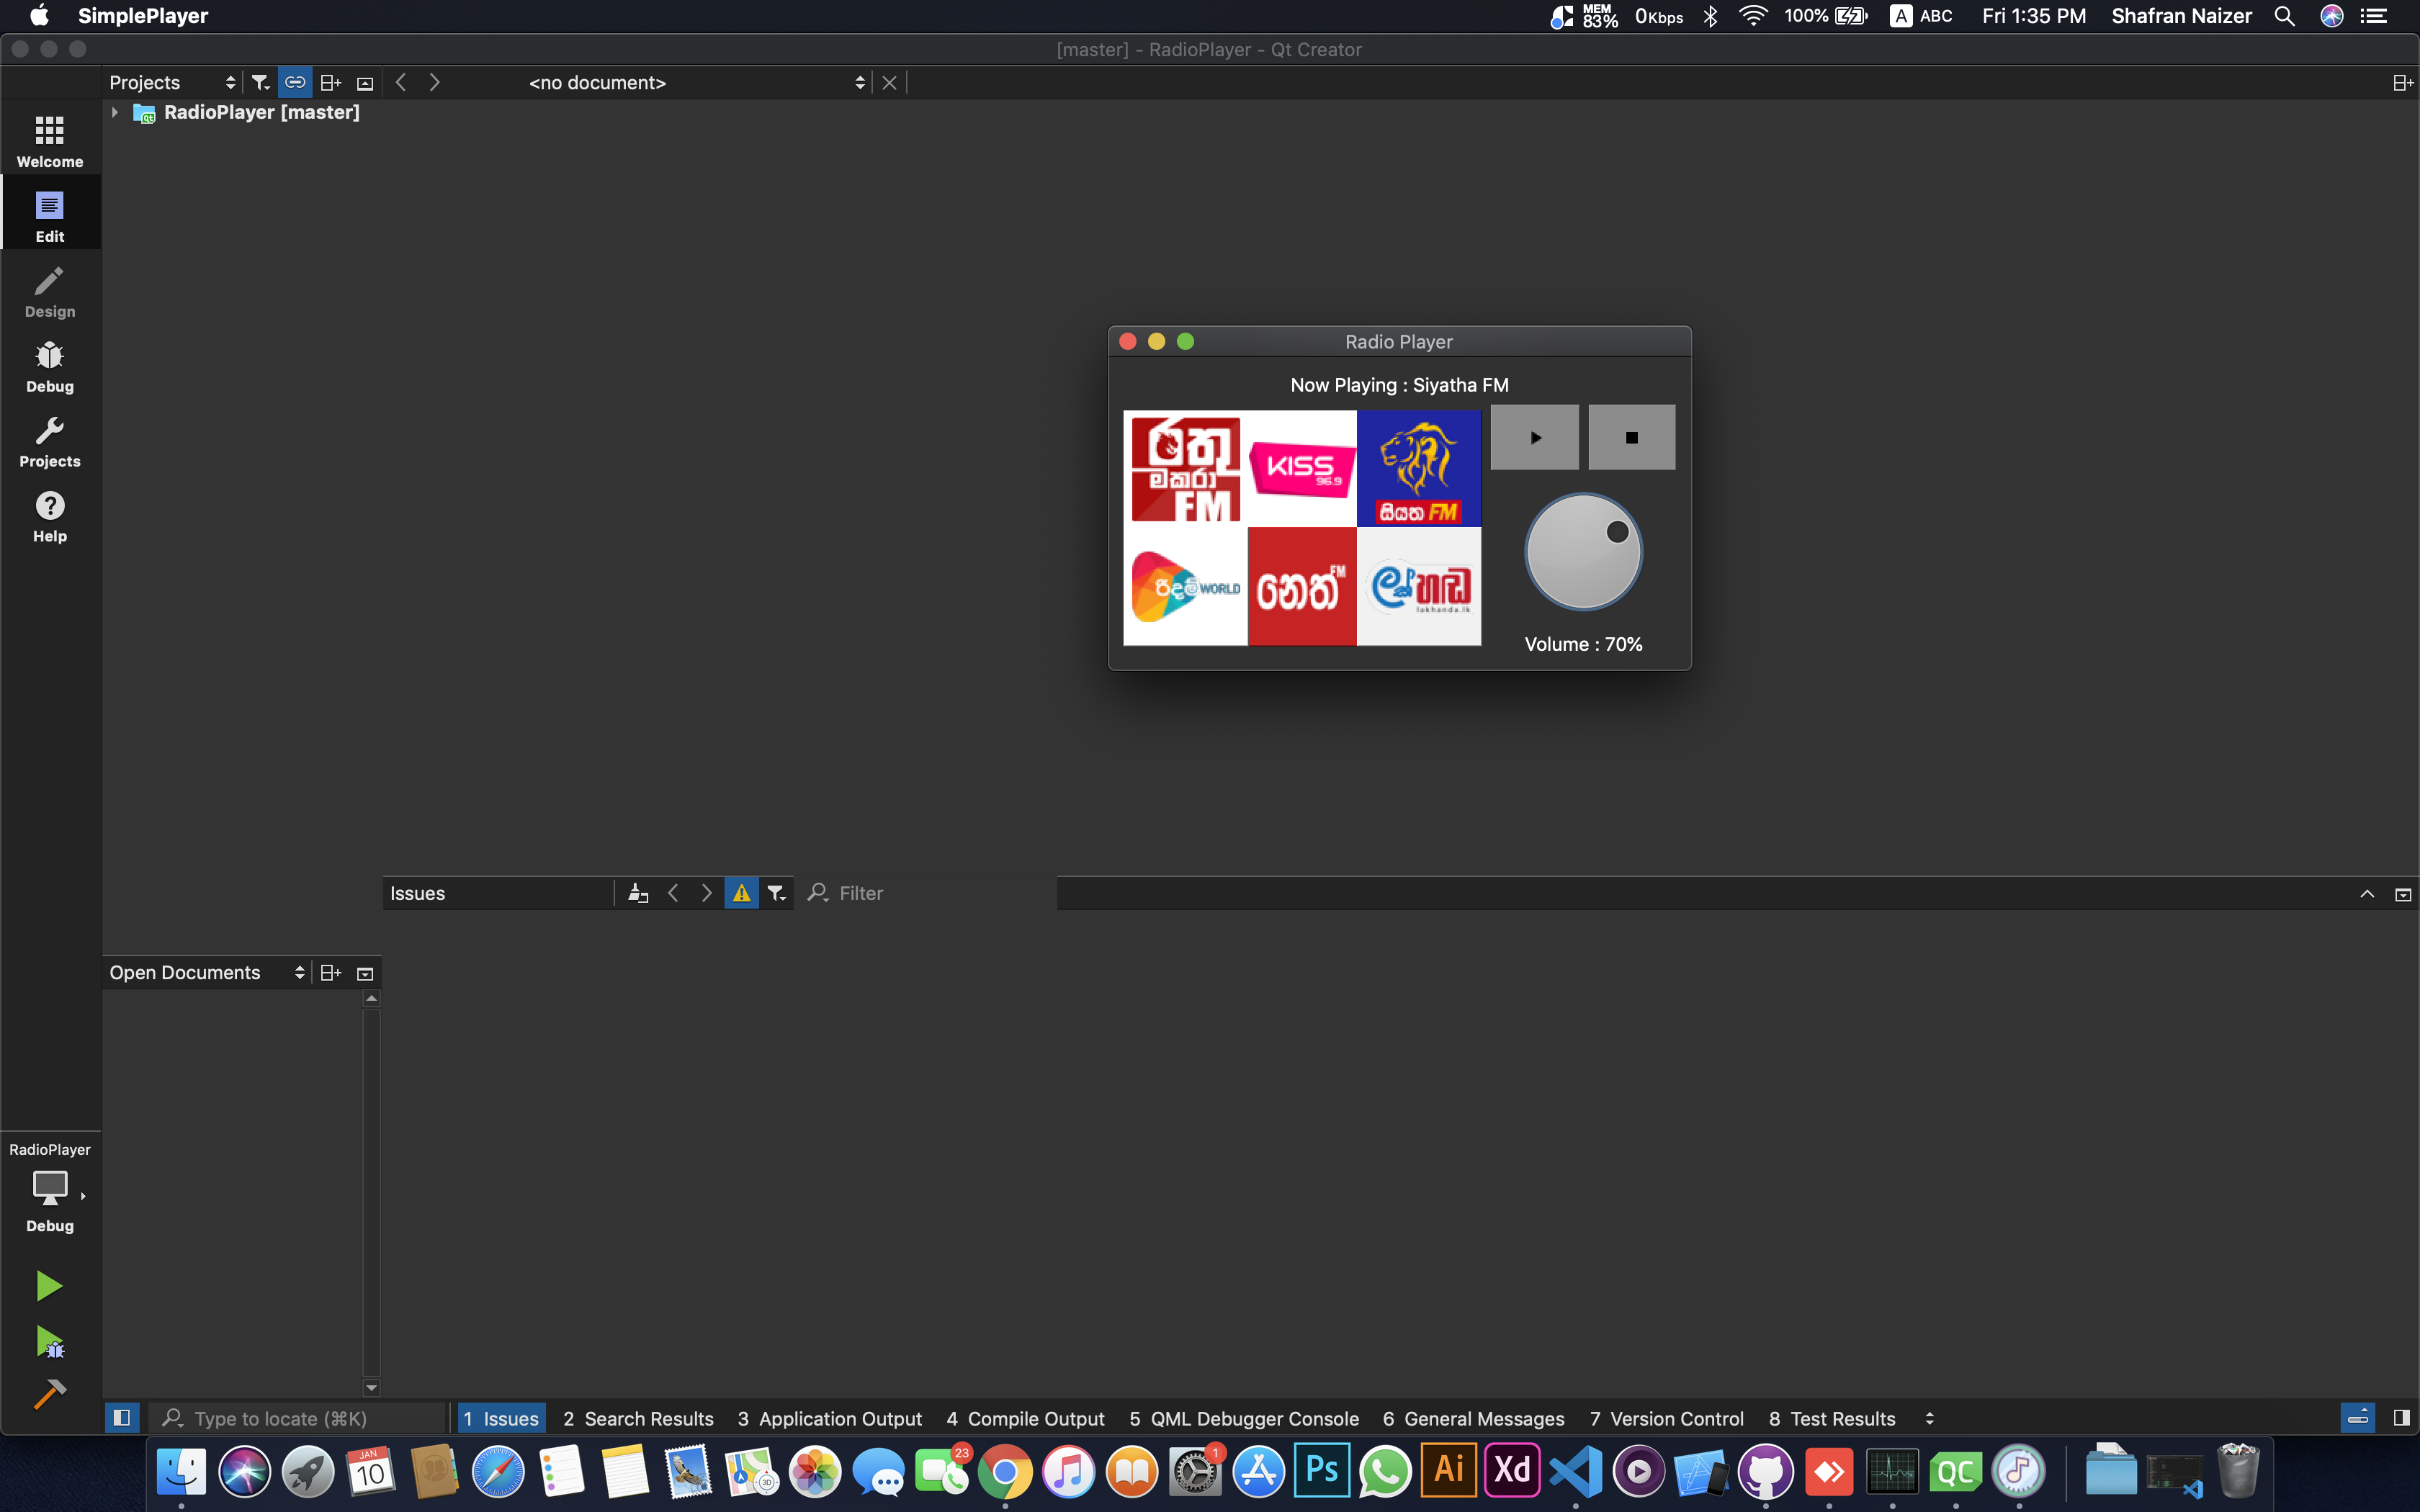
Task: Click the Build hammer icon
Action: tap(49, 1393)
